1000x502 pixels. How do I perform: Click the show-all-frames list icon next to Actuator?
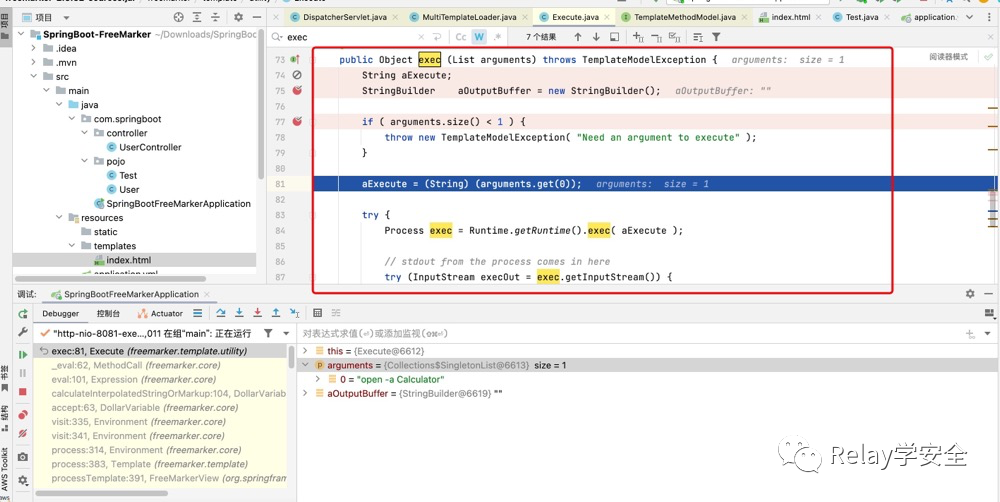(198, 313)
